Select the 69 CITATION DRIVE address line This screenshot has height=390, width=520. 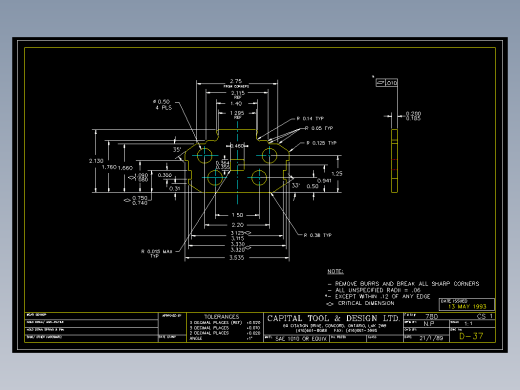[334, 326]
